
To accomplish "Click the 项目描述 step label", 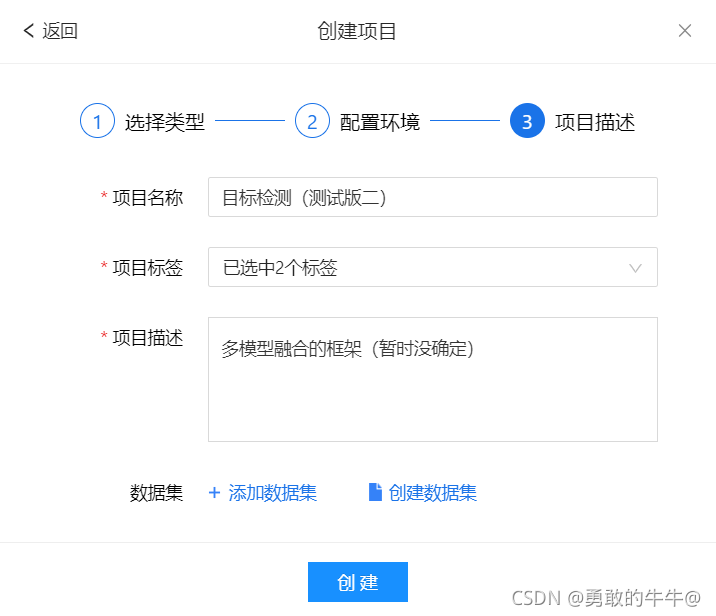I will 595,122.
